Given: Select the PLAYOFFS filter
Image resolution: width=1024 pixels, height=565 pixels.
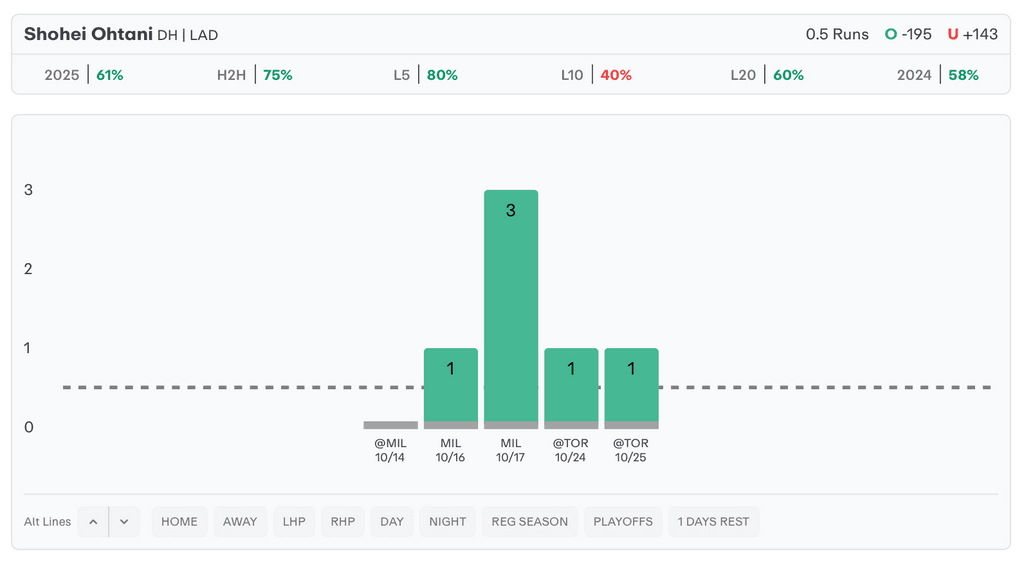Looking at the screenshot, I should pyautogui.click(x=623, y=522).
